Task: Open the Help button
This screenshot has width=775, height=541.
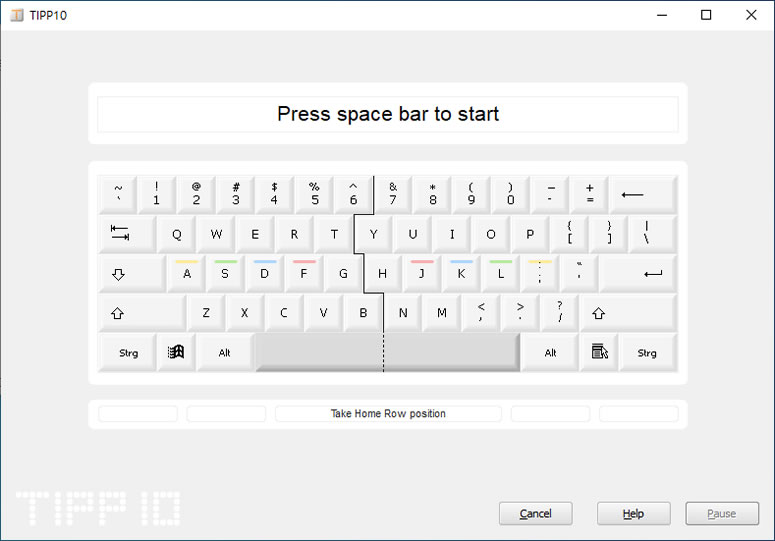Action: pos(633,513)
